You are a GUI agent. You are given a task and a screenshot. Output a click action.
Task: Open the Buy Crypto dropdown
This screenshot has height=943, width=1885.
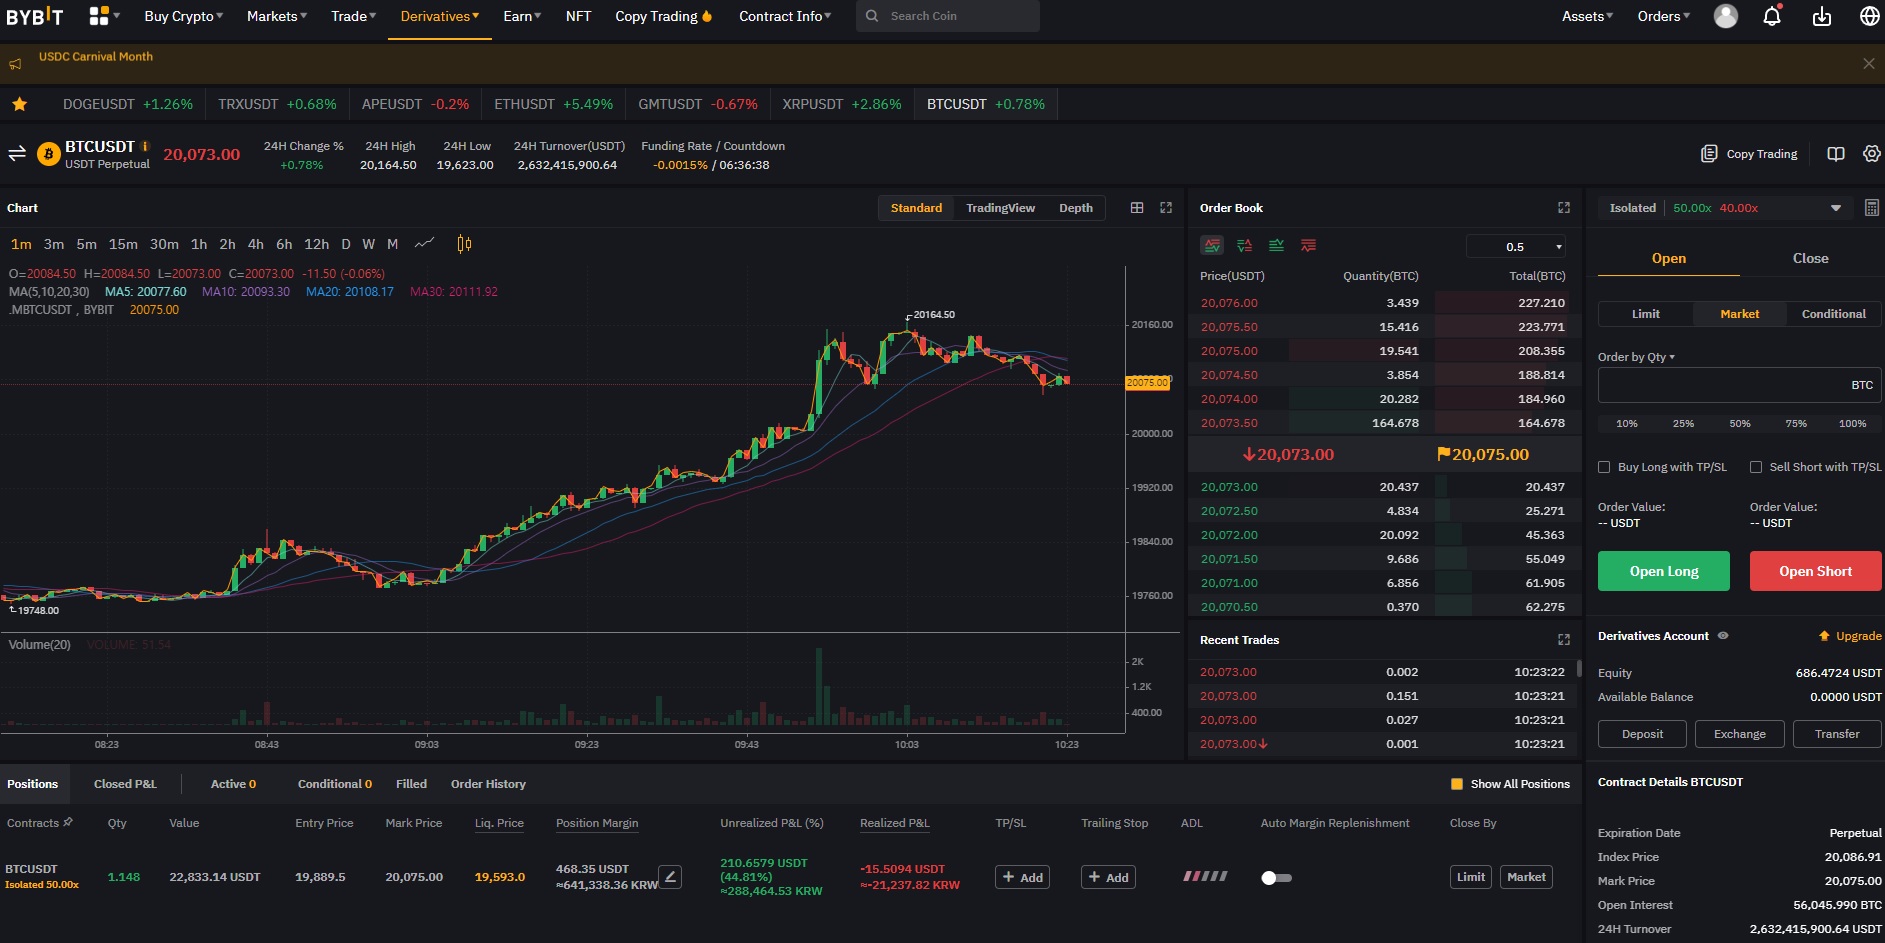pyautogui.click(x=183, y=16)
